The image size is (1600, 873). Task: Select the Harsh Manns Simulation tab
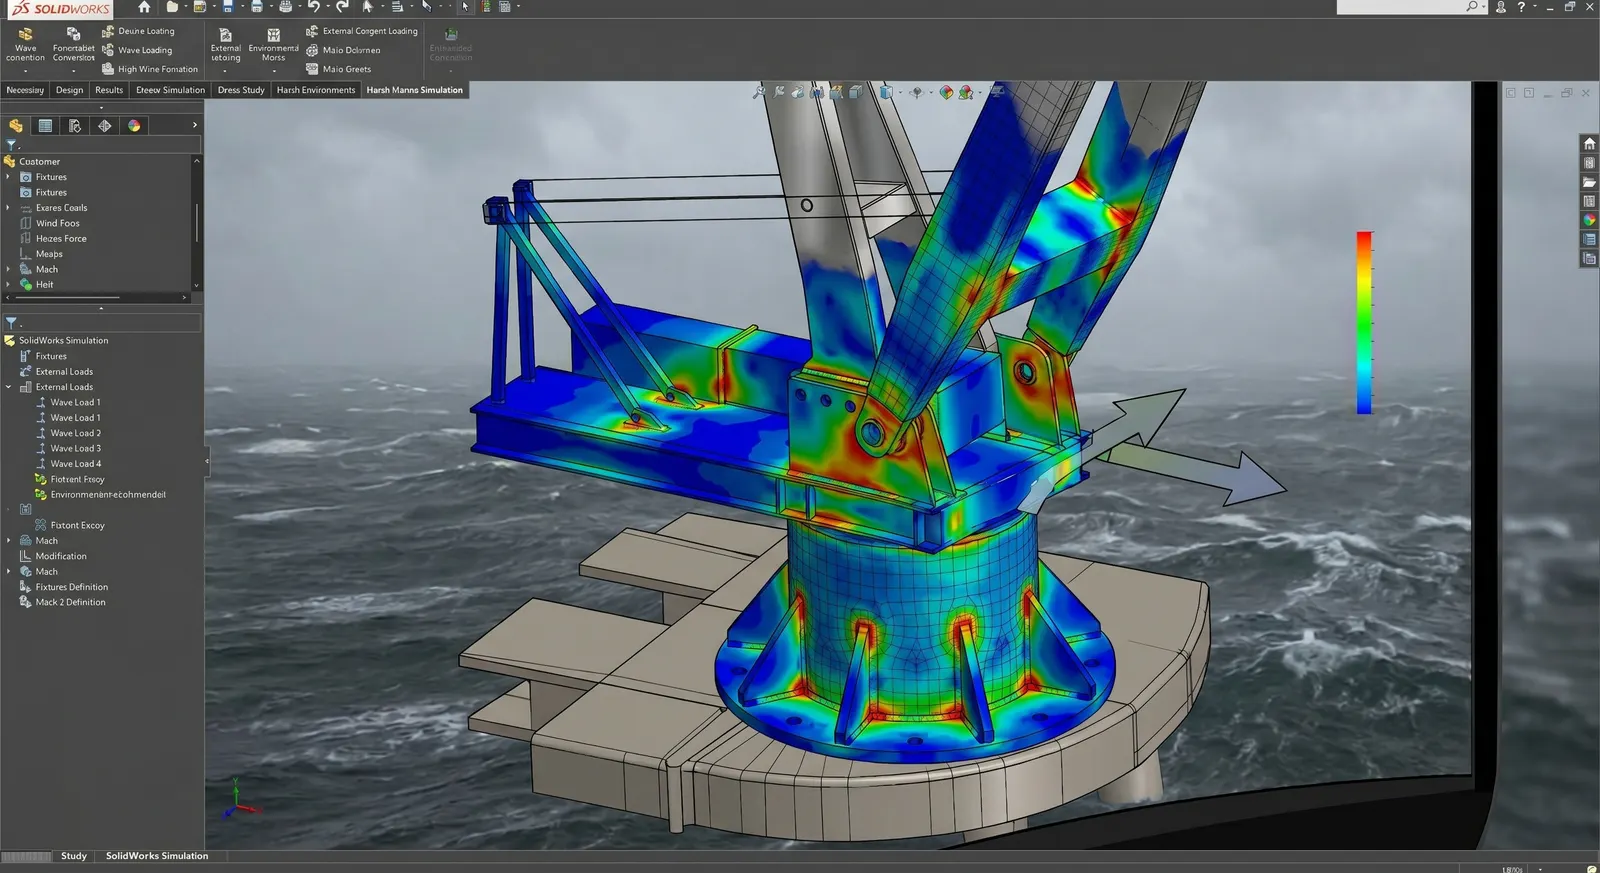414,90
